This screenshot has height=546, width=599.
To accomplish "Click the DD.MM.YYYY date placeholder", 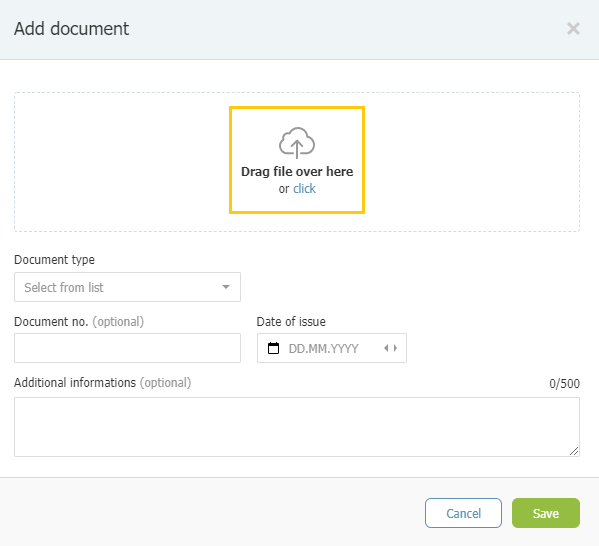I will pyautogui.click(x=323, y=348).
